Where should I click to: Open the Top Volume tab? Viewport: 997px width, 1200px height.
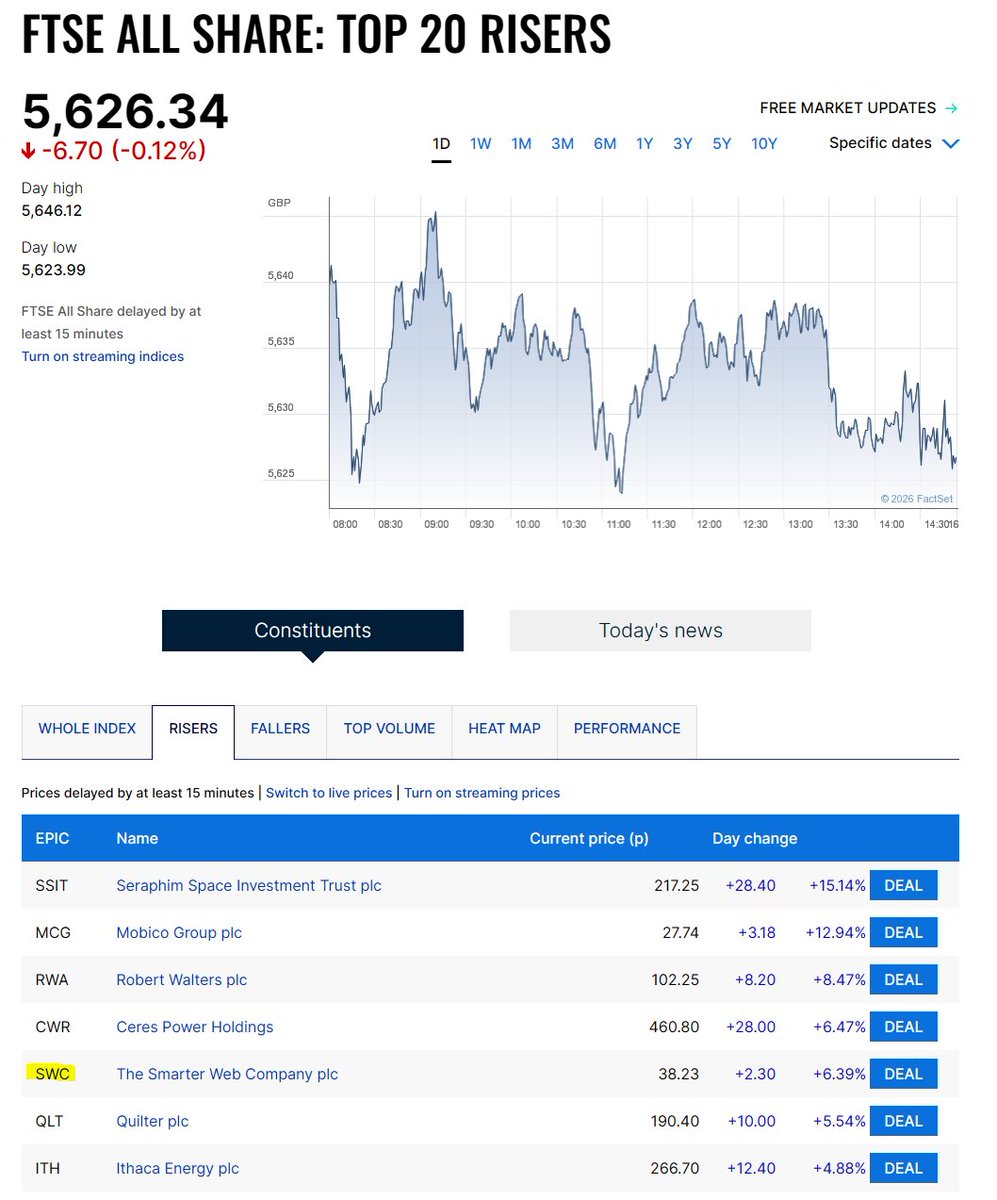click(x=389, y=729)
